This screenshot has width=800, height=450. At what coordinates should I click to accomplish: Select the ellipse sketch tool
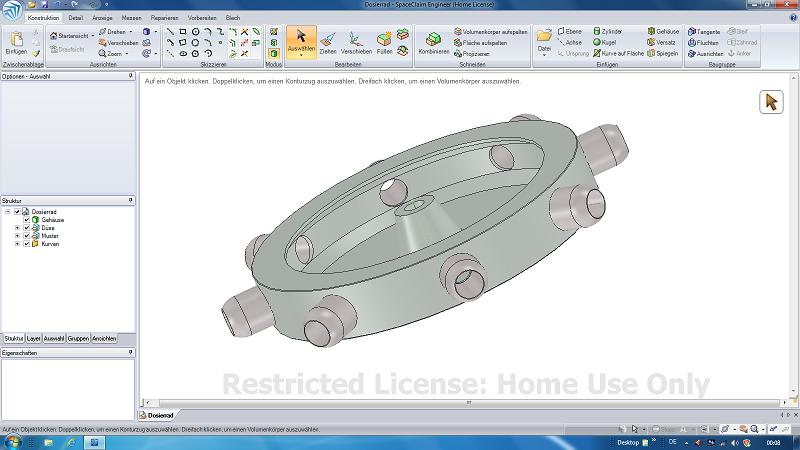point(183,54)
